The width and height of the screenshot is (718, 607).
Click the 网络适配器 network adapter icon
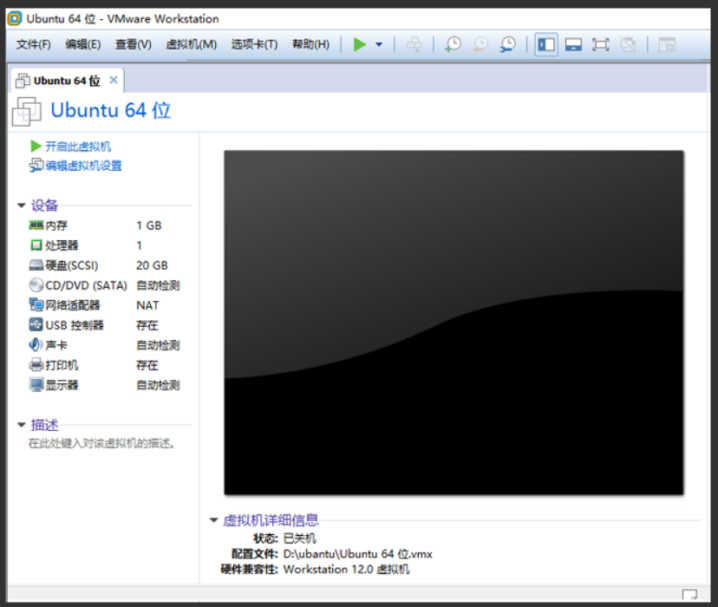point(36,305)
